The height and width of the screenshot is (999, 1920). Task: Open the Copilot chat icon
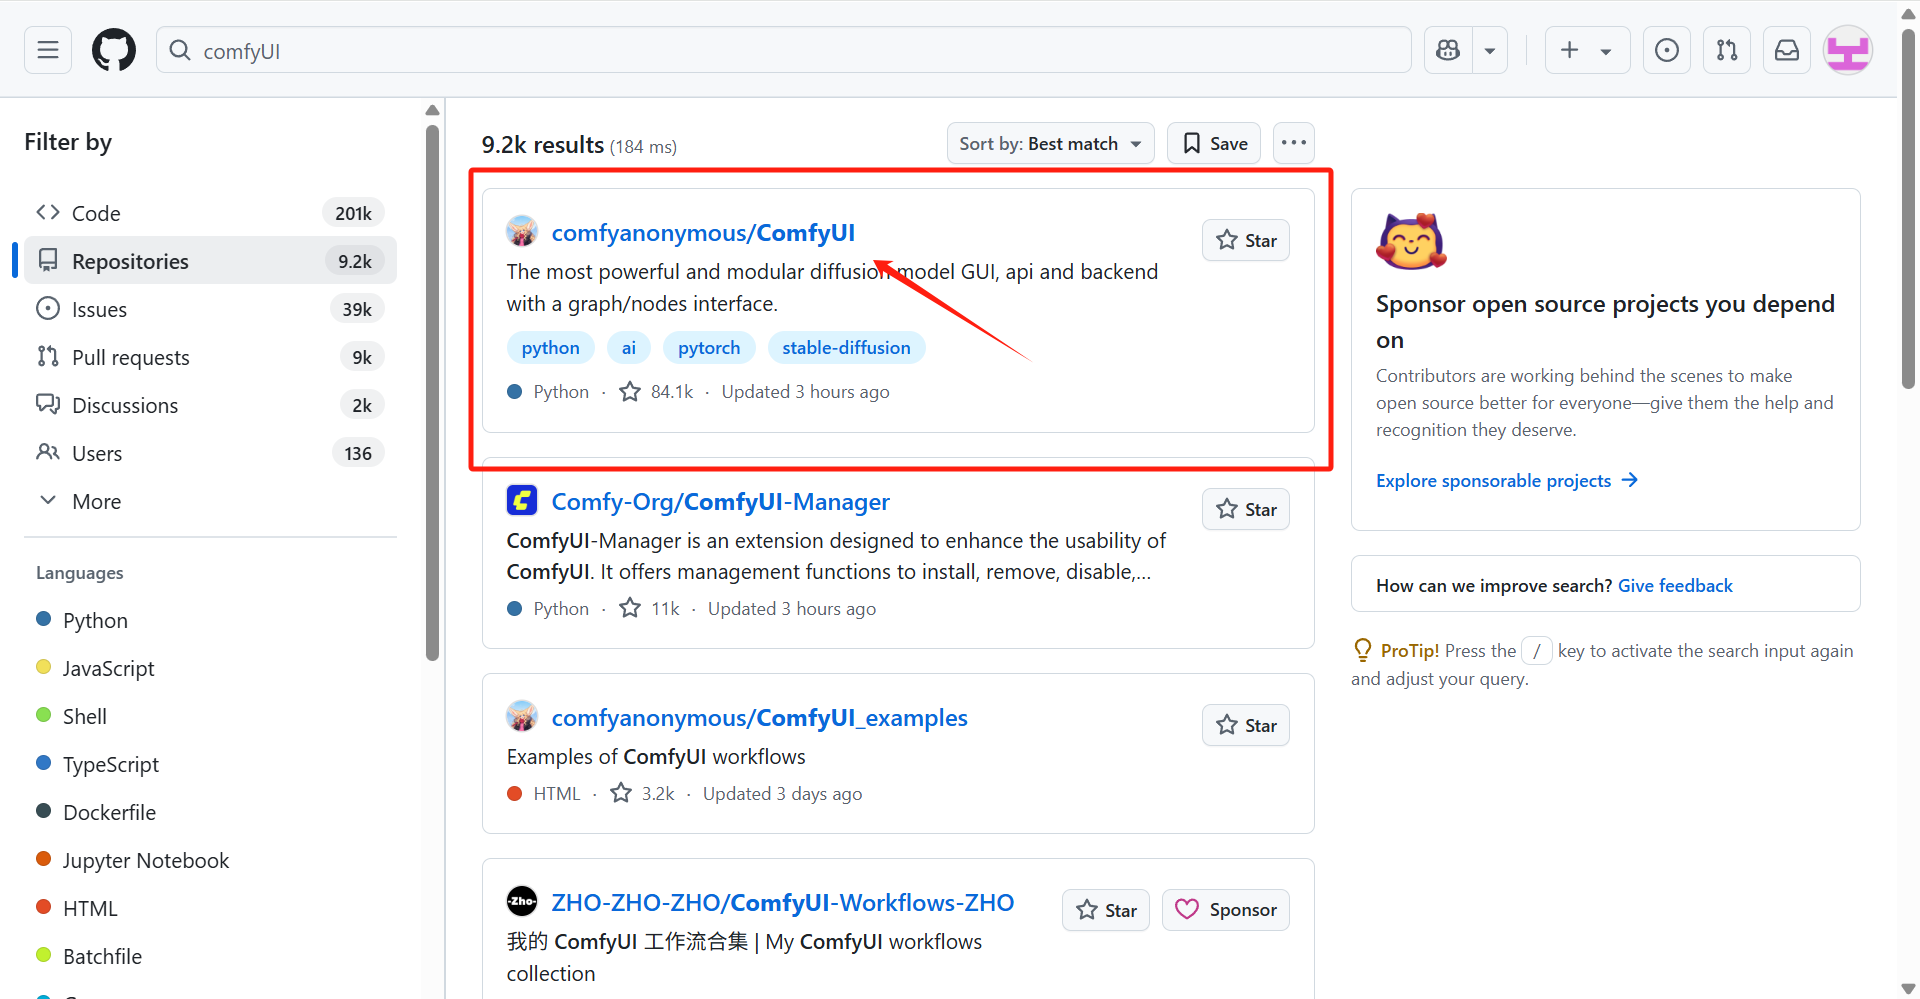click(1448, 50)
